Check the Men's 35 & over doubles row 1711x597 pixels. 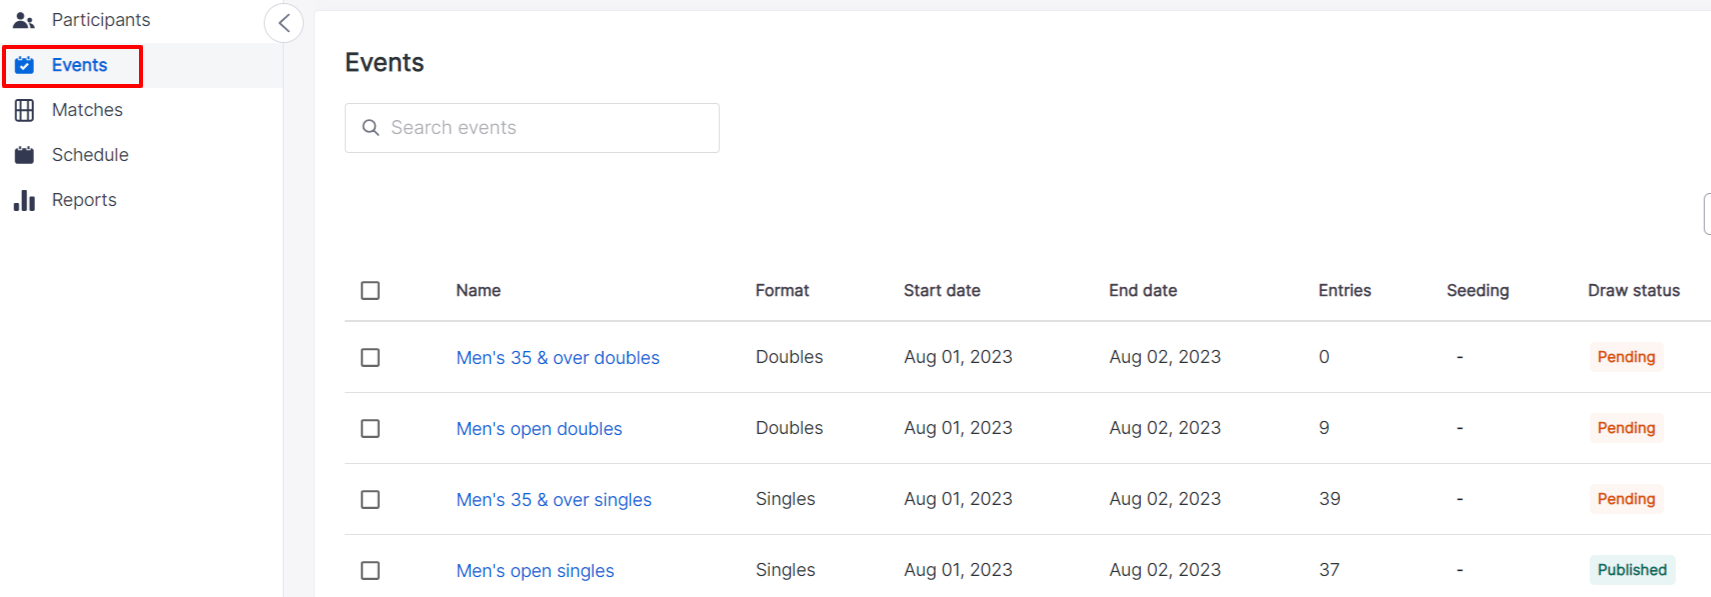pyautogui.click(x=370, y=357)
